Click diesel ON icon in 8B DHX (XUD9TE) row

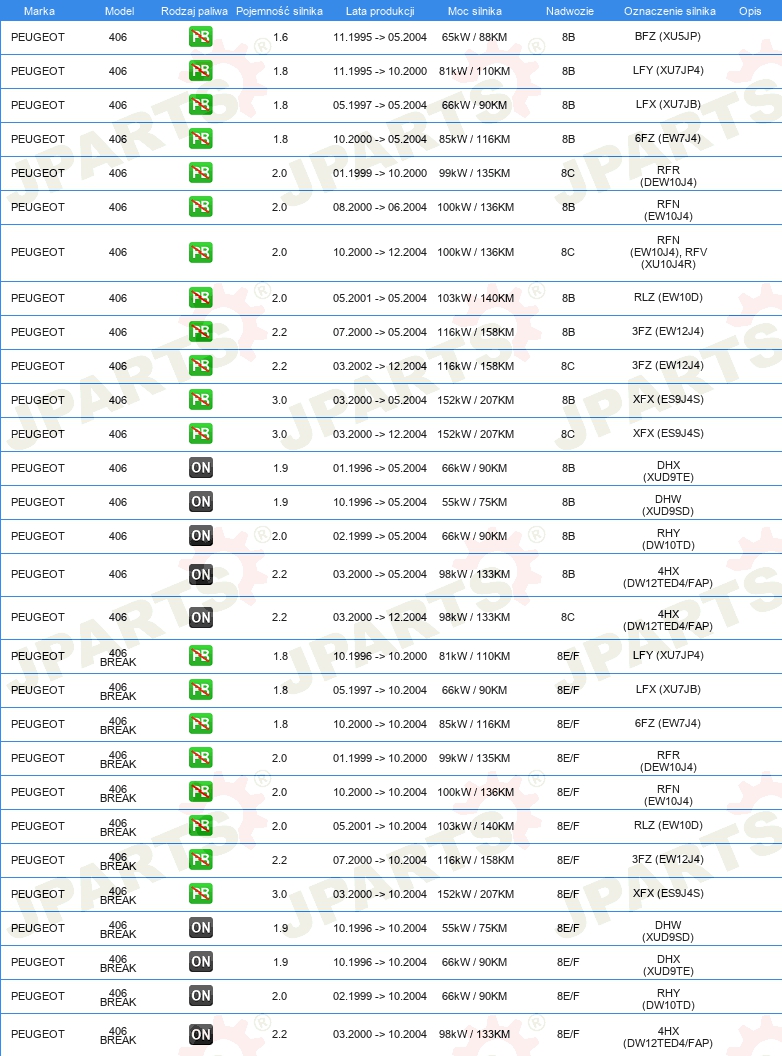[201, 468]
